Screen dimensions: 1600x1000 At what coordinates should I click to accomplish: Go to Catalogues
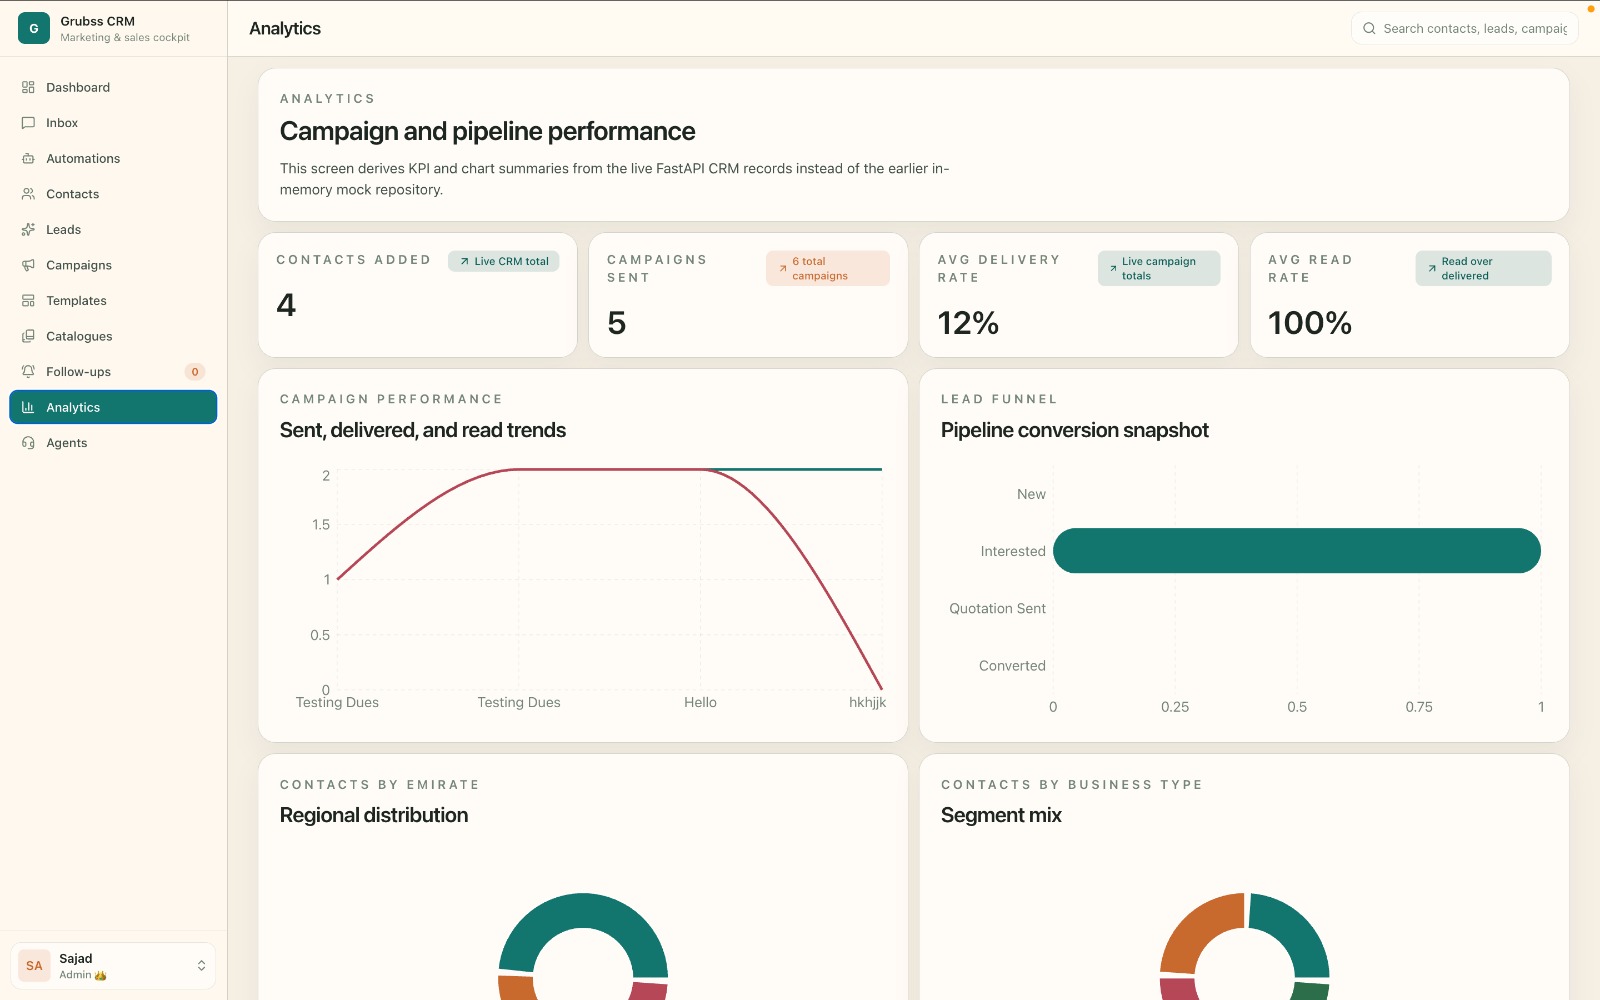tap(113, 336)
